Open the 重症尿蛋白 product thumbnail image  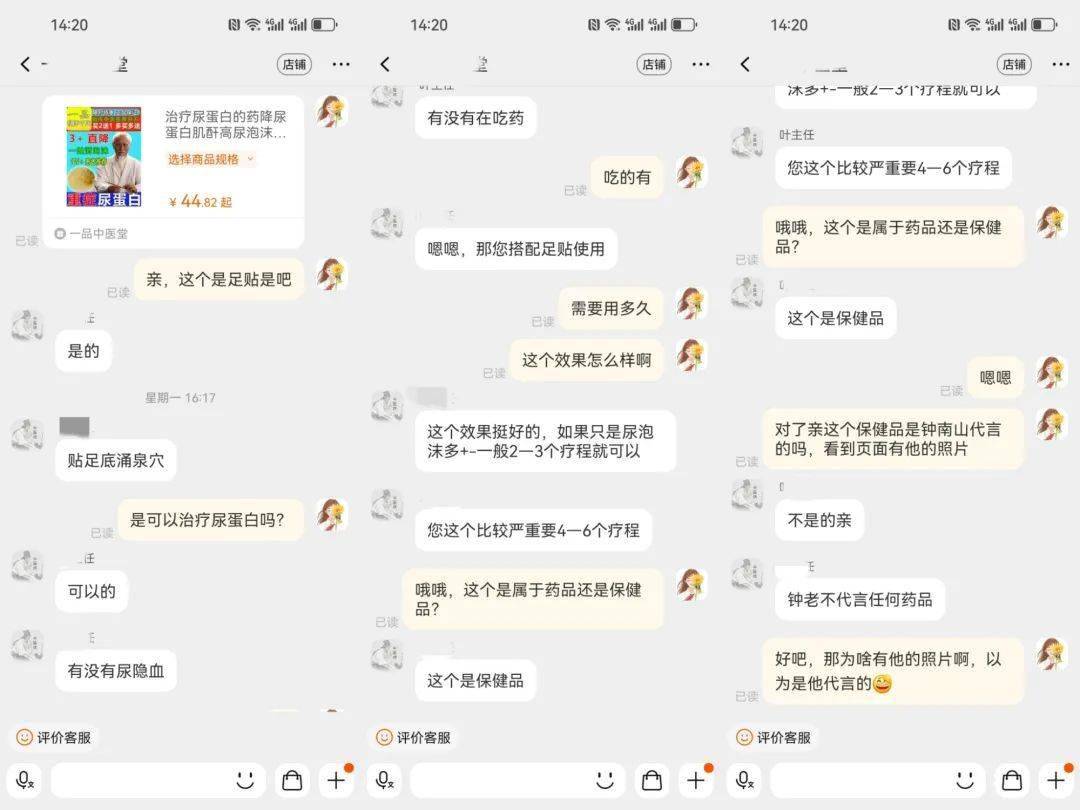103,156
